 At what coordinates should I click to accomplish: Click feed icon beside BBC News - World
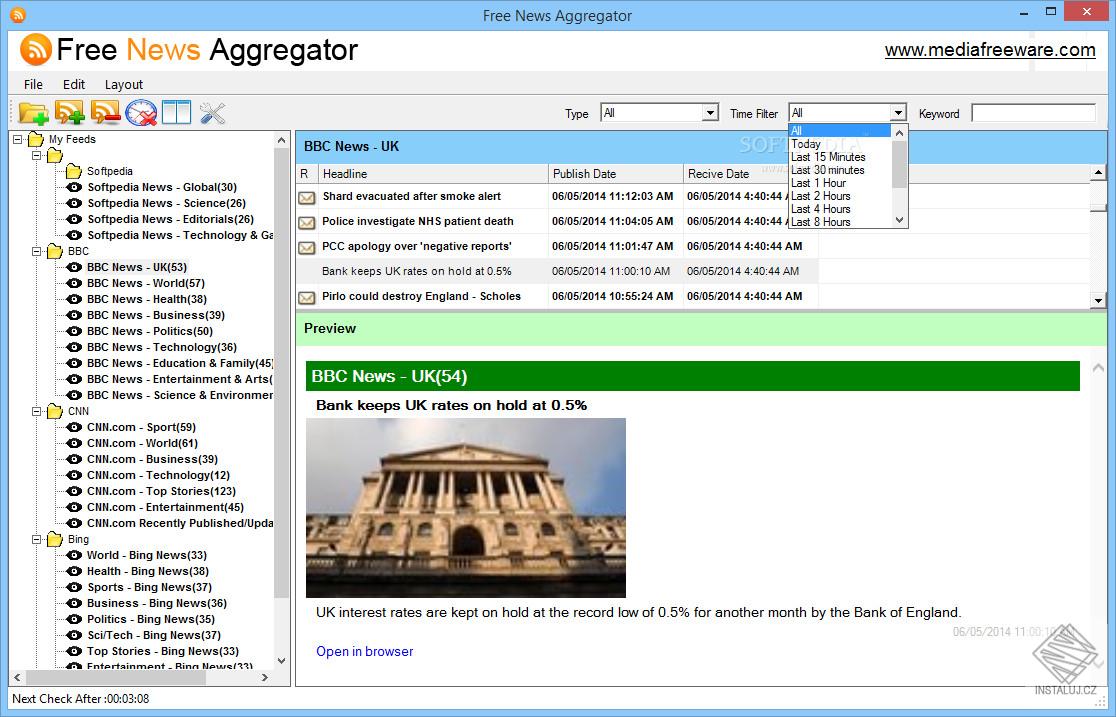(x=74, y=283)
